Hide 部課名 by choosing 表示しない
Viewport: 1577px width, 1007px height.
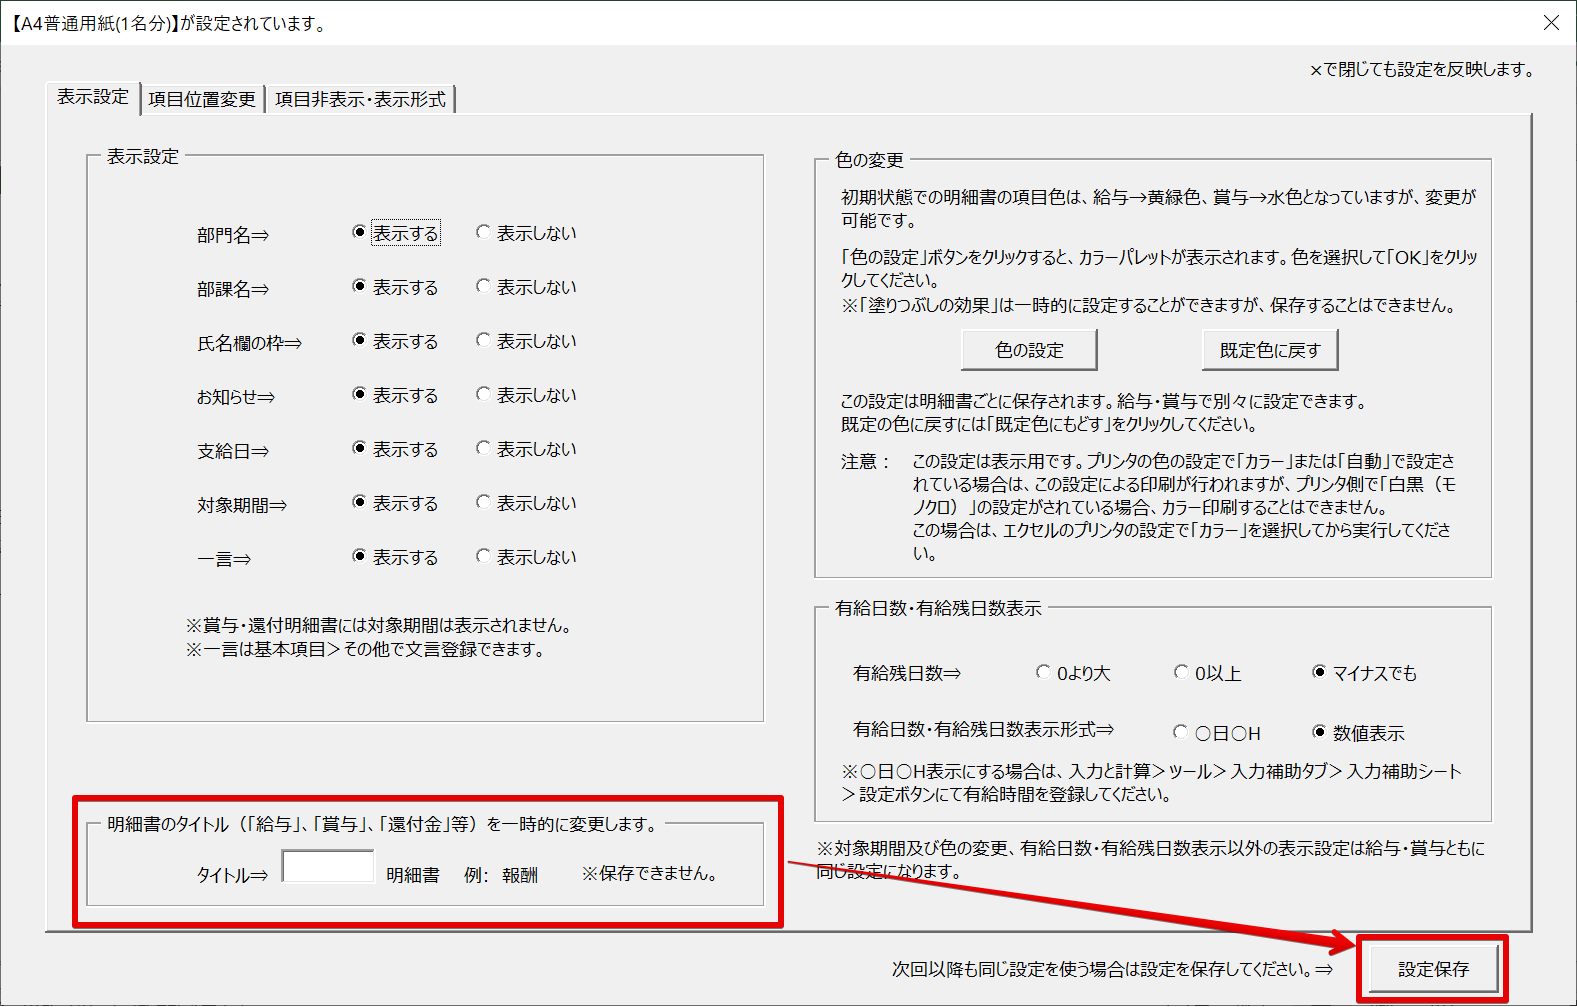pyautogui.click(x=484, y=287)
